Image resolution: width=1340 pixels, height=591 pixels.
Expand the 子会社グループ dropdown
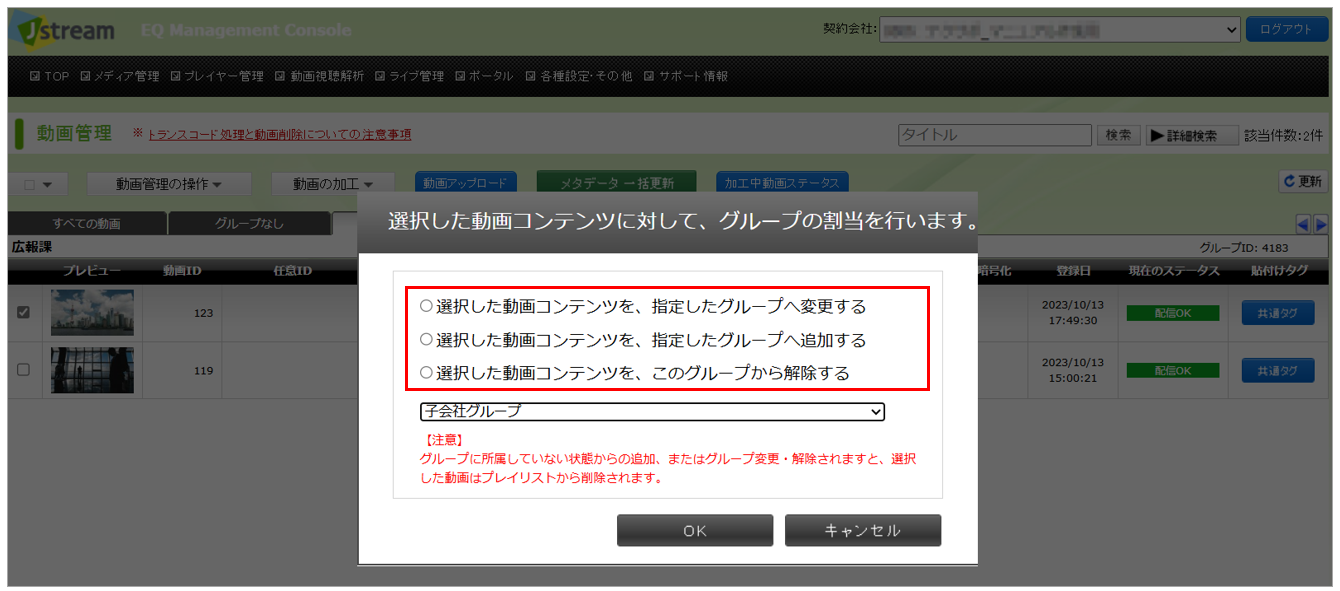pyautogui.click(x=652, y=411)
